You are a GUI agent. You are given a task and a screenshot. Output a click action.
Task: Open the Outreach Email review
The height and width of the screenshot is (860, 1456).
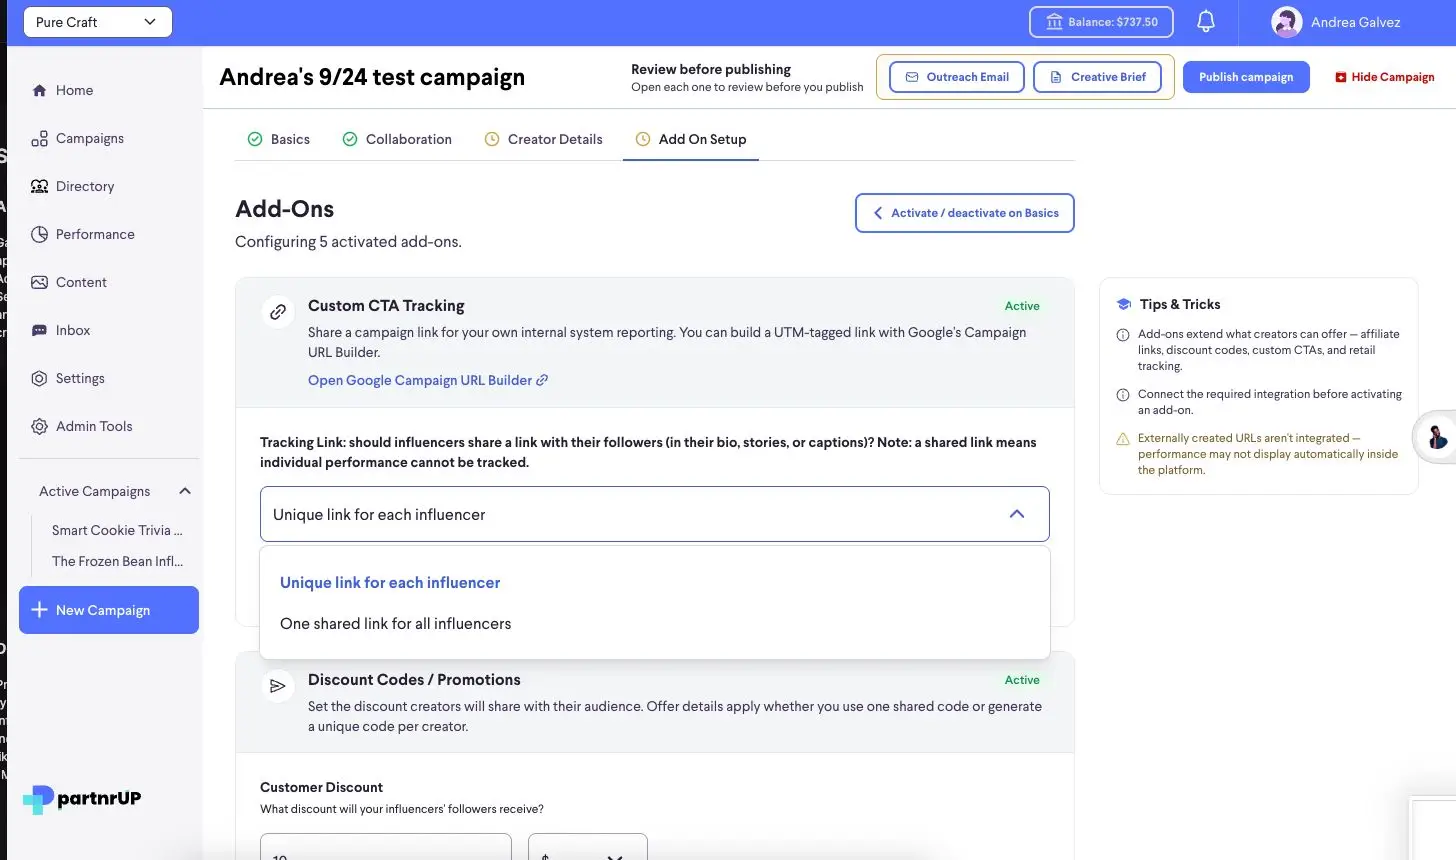coord(956,77)
